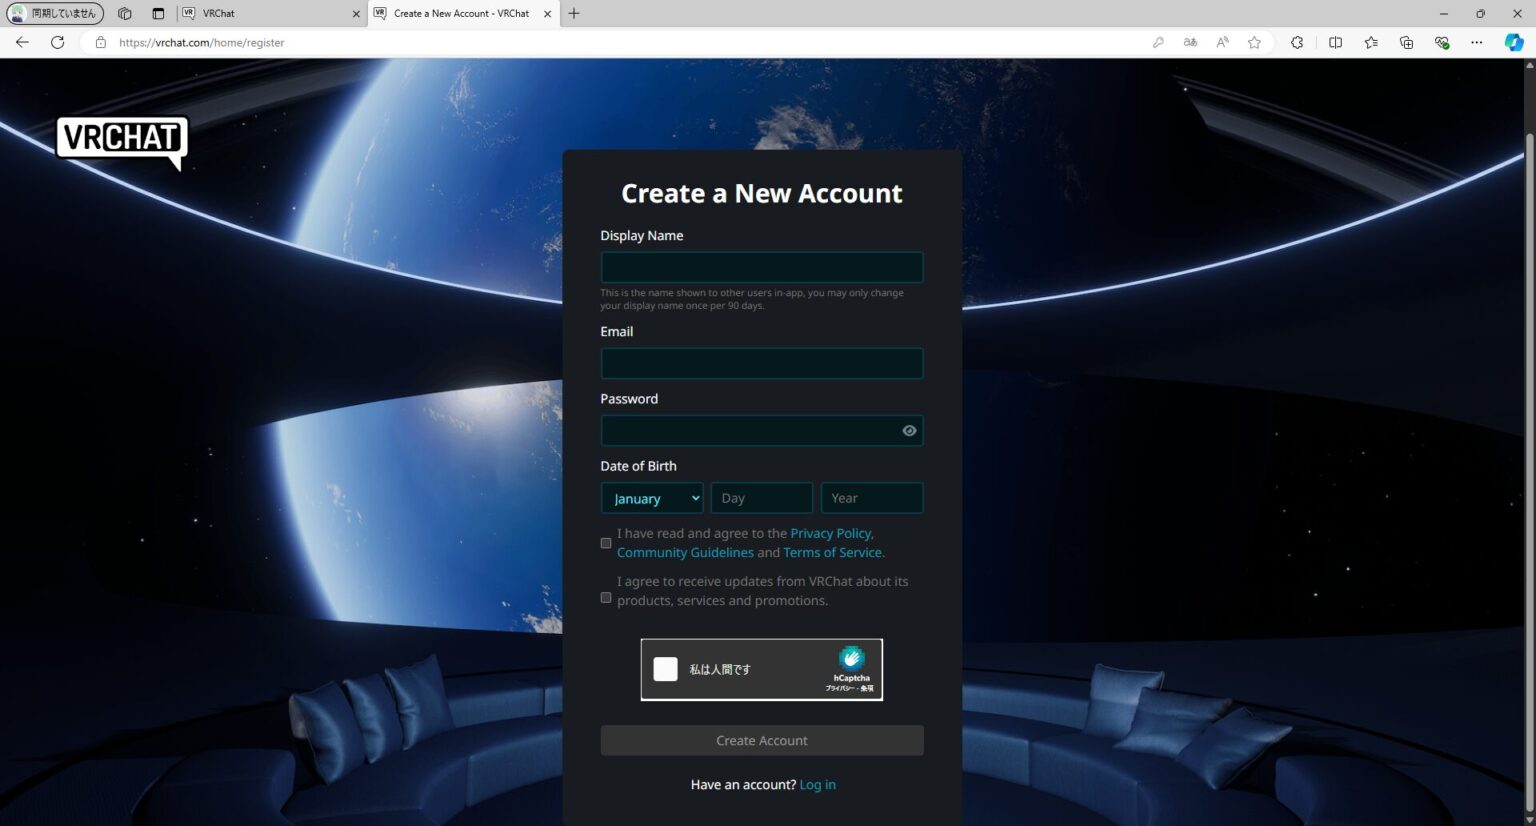The image size is (1536, 826).
Task: Open the Copilot sidebar icon
Action: tap(1514, 42)
